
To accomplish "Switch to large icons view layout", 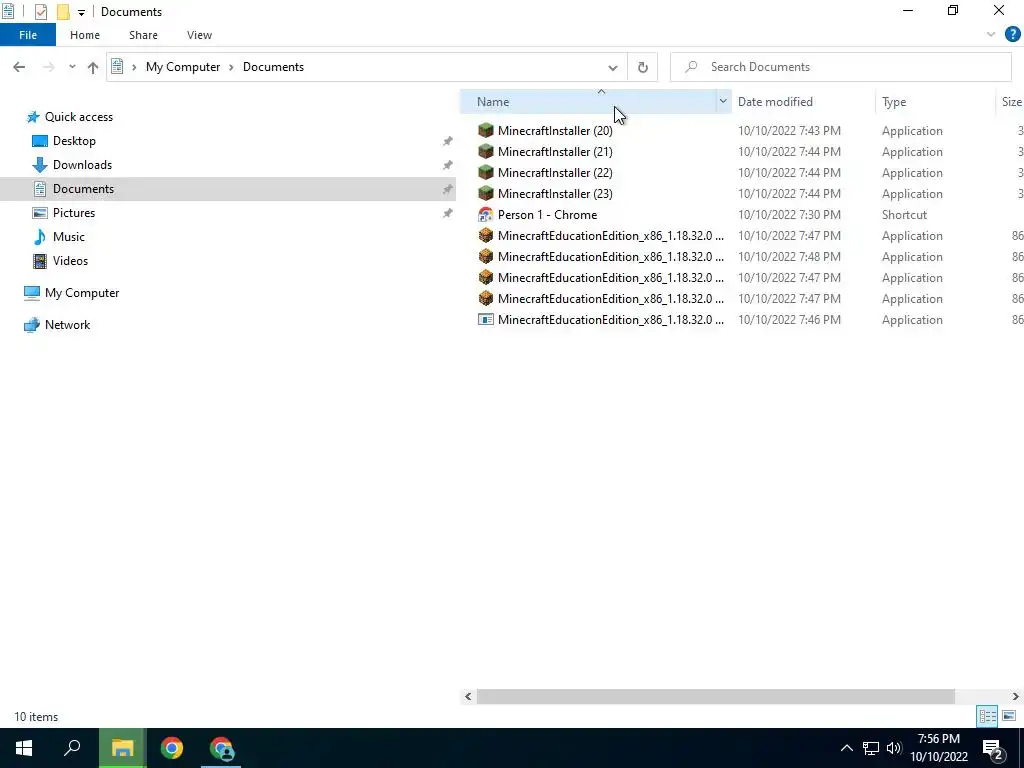I will pos(1009,716).
